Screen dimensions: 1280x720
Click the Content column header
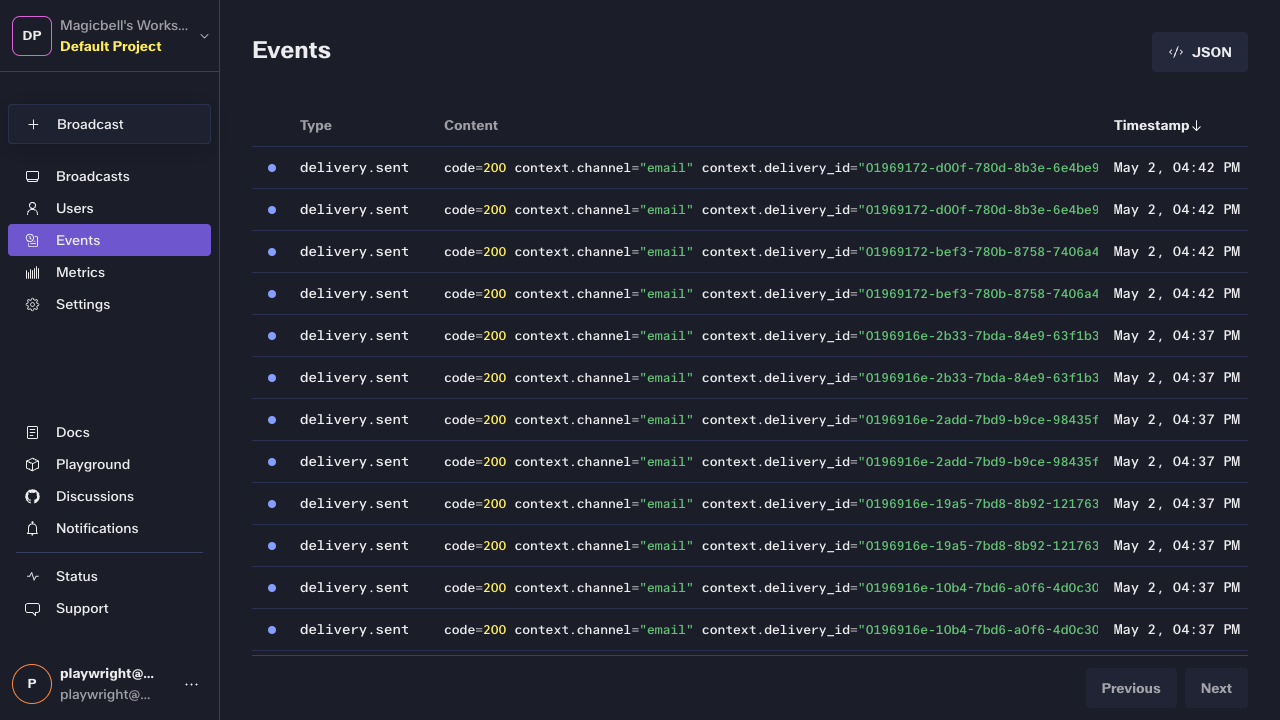click(x=471, y=125)
